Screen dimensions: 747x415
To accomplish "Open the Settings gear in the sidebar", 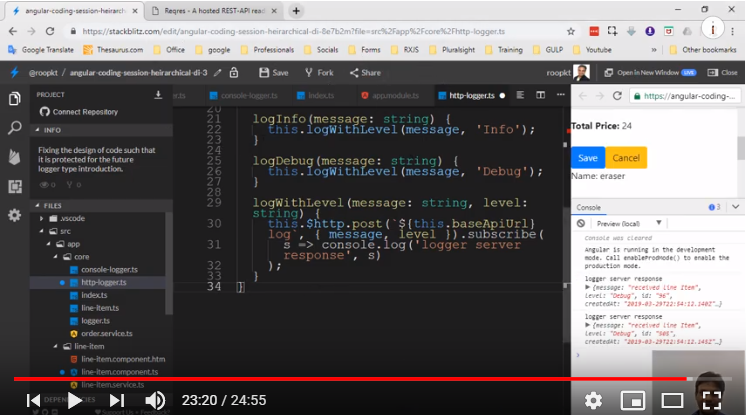I will point(14,215).
